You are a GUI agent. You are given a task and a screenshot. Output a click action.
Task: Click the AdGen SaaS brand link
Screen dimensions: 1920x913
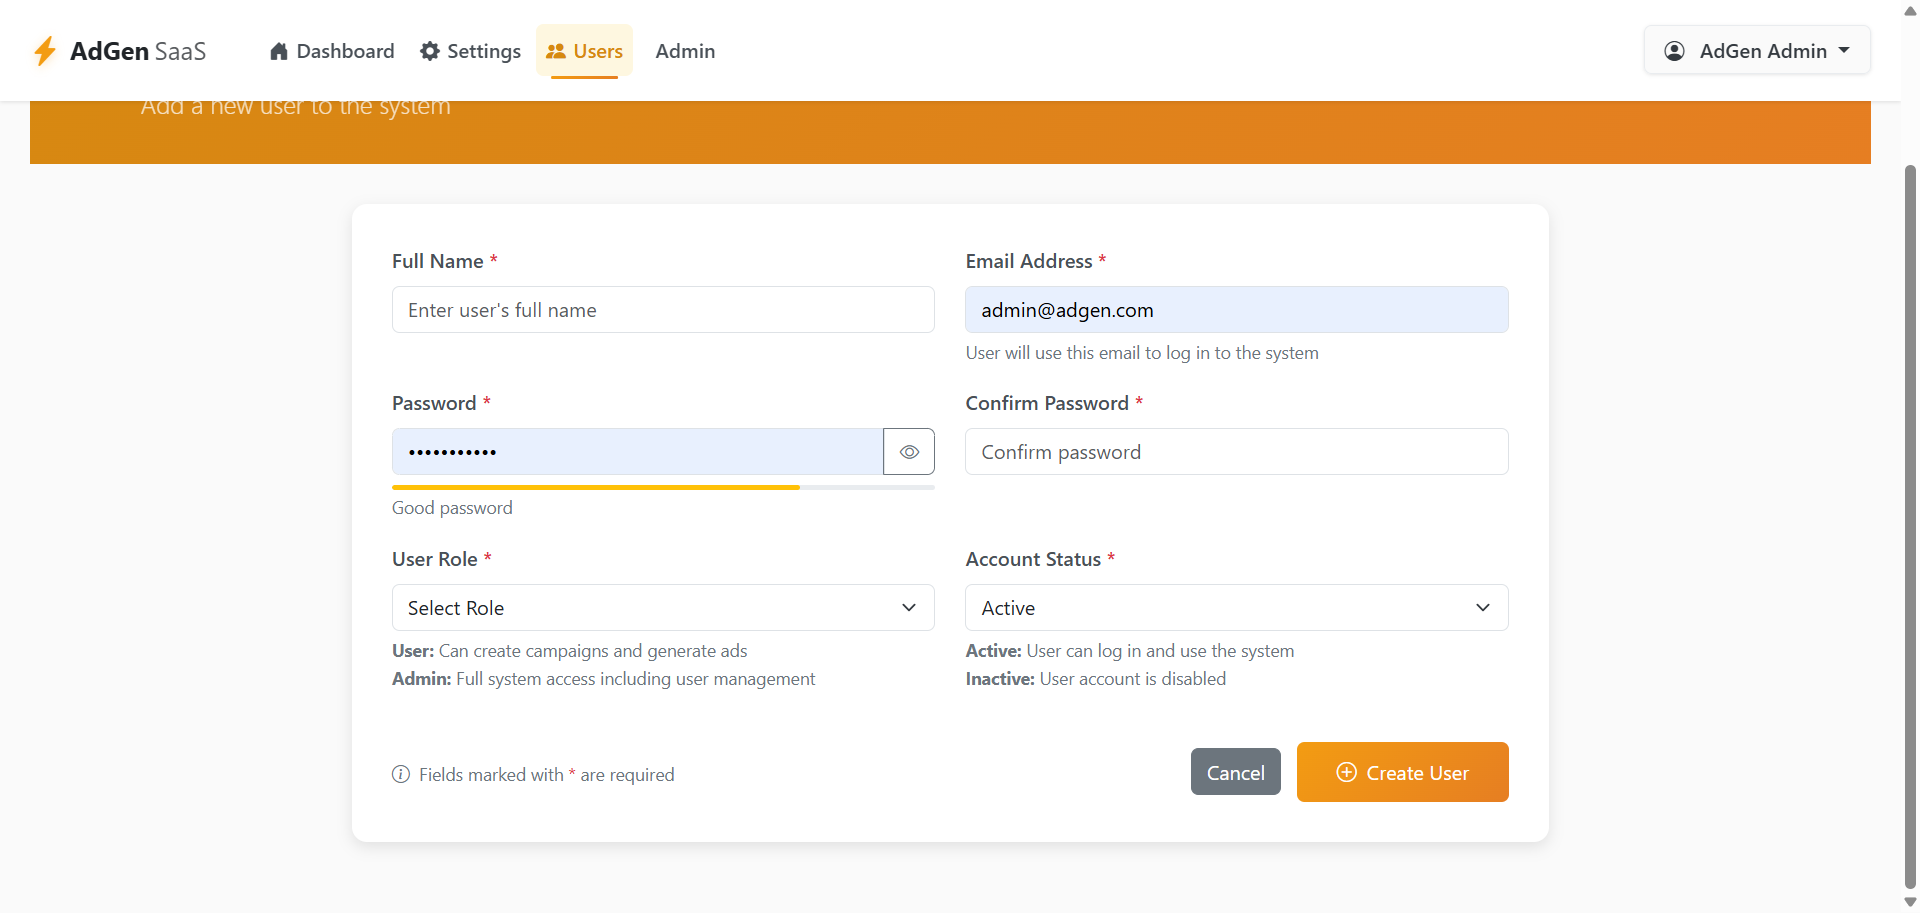[120, 51]
